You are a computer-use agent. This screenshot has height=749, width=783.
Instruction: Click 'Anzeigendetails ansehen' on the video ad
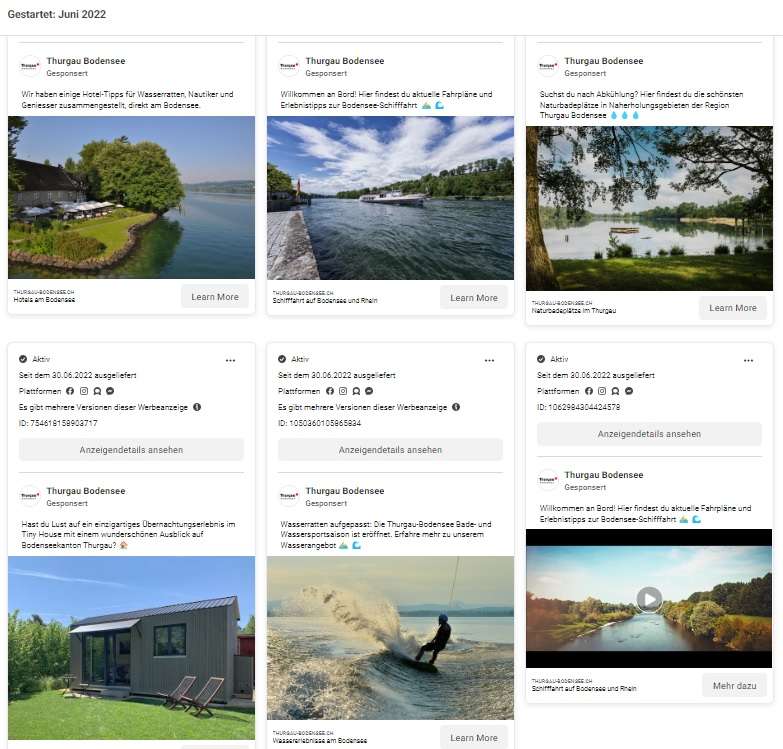click(649, 434)
